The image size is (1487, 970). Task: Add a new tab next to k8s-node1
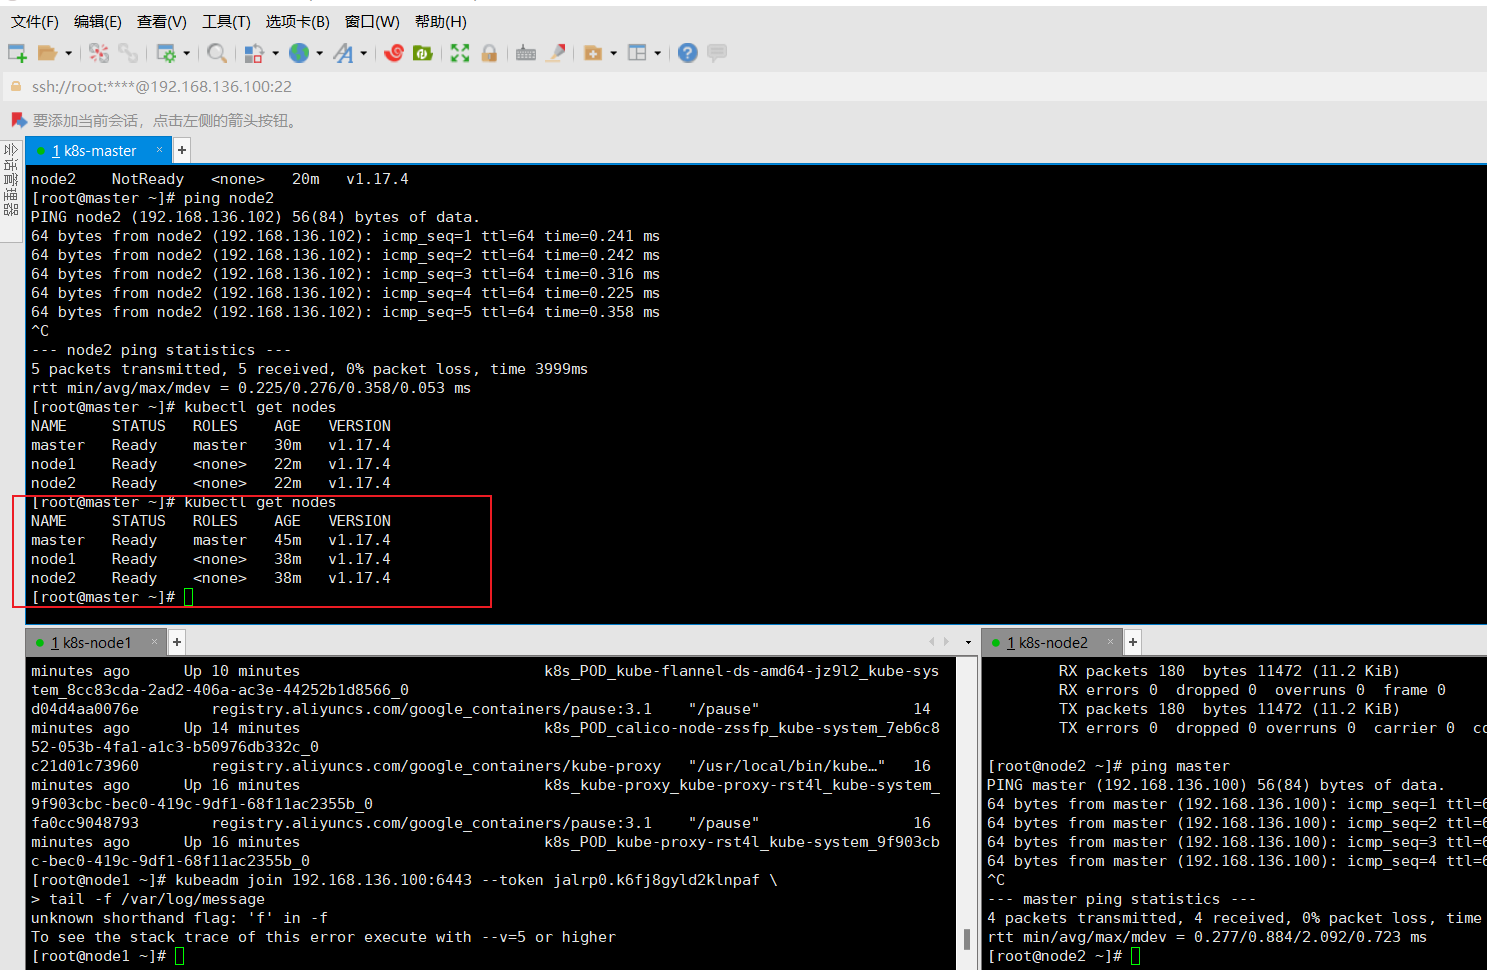177,642
